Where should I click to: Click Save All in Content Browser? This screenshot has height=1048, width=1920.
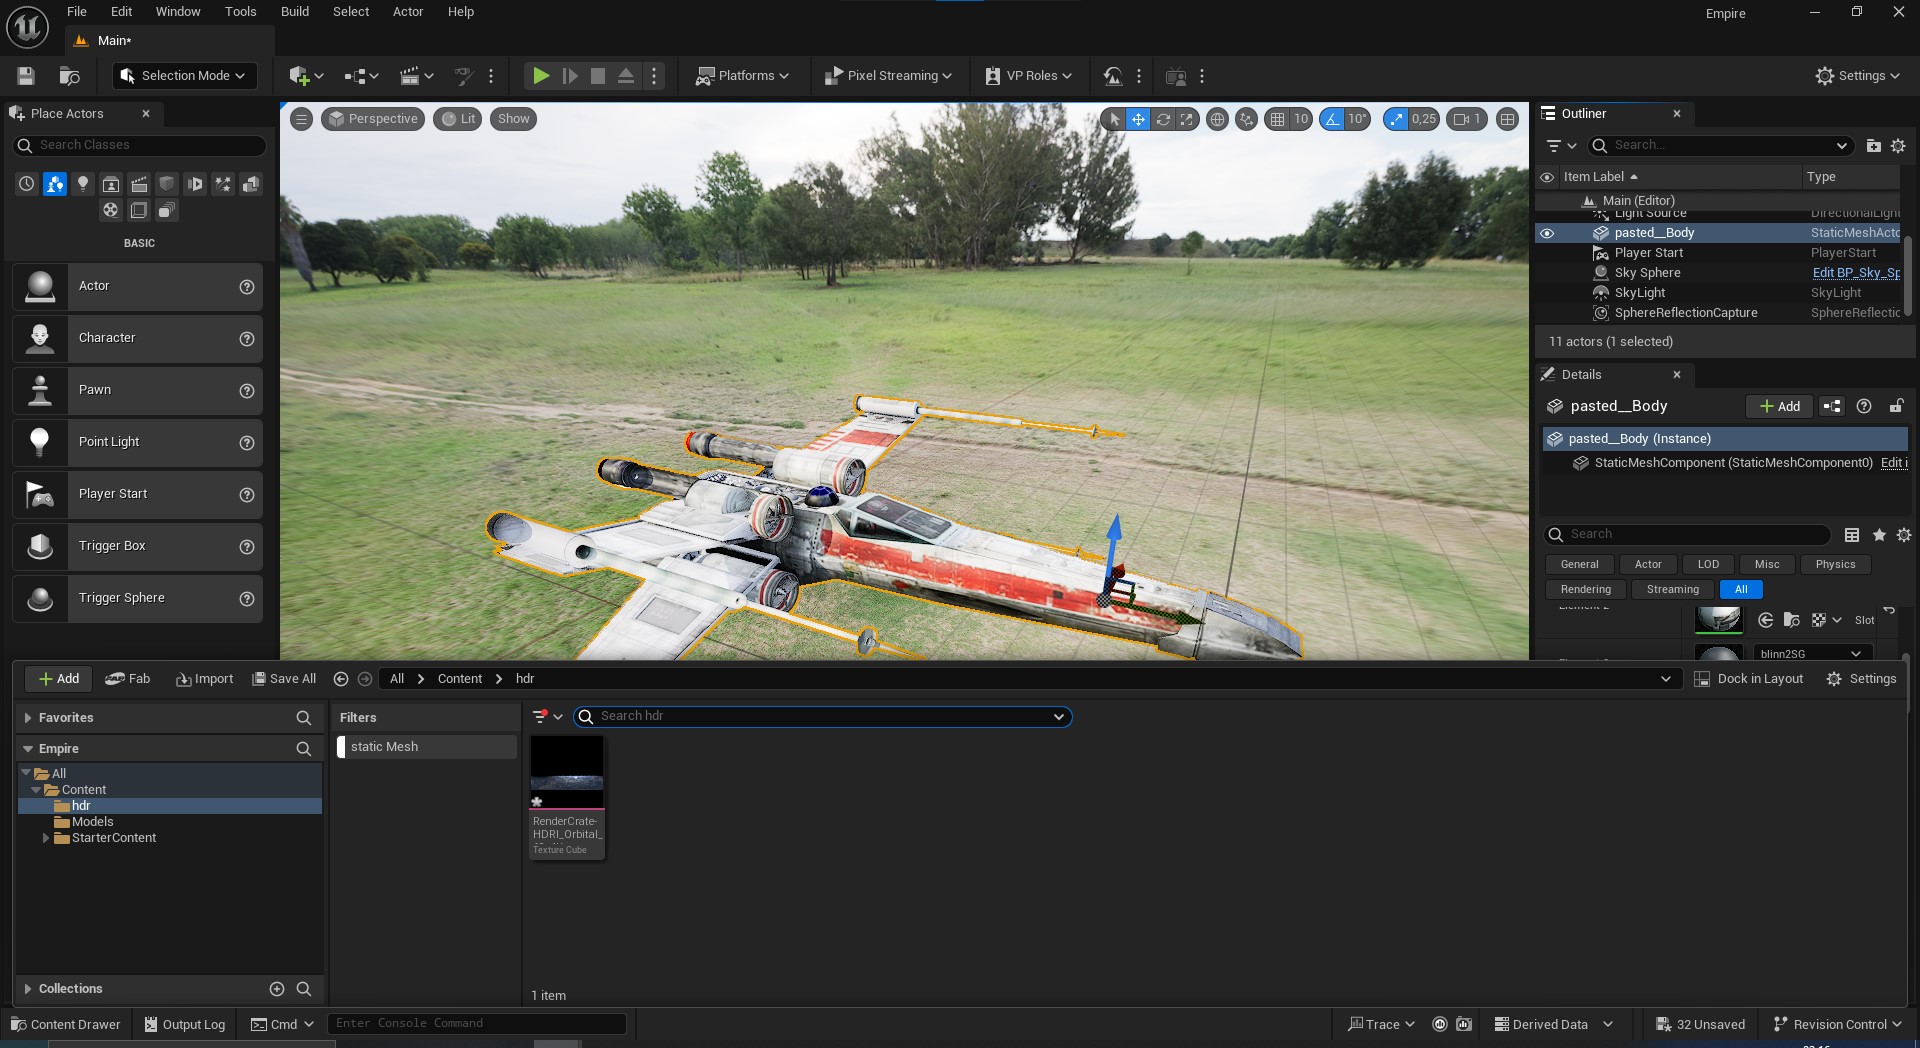point(284,679)
